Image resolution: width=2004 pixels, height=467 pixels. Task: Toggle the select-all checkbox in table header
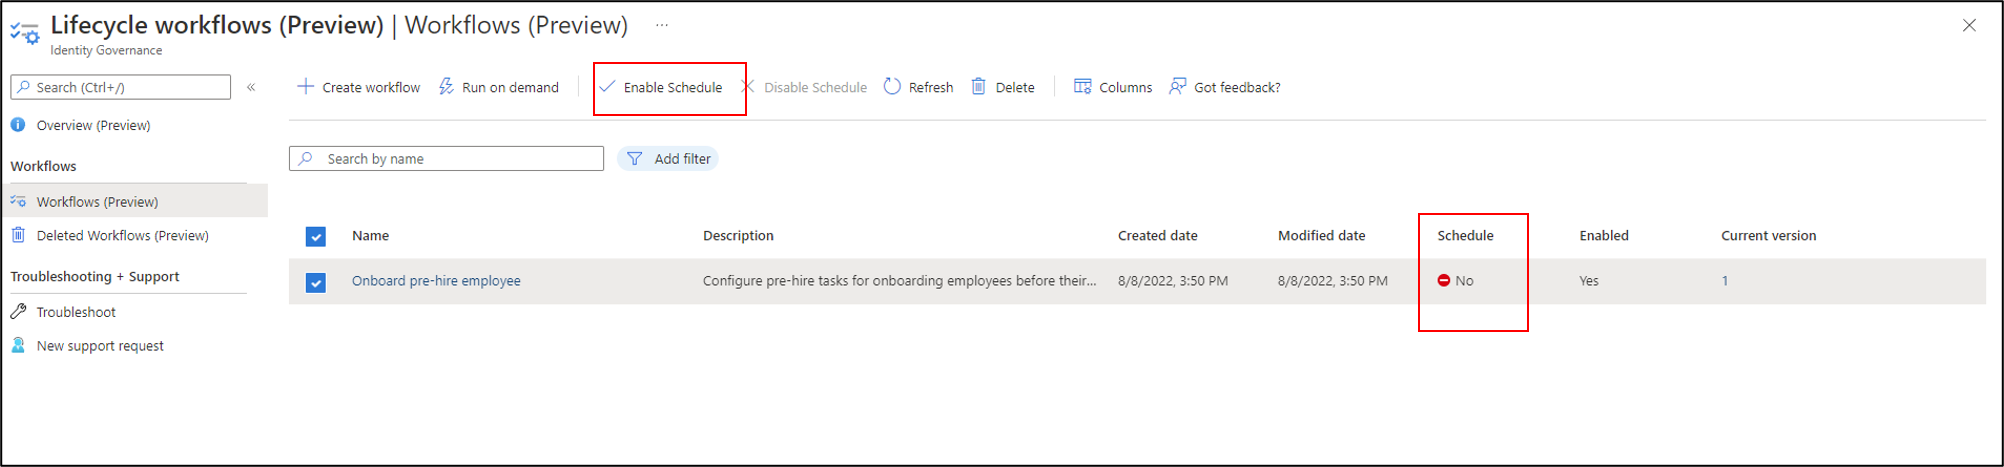[x=316, y=237]
